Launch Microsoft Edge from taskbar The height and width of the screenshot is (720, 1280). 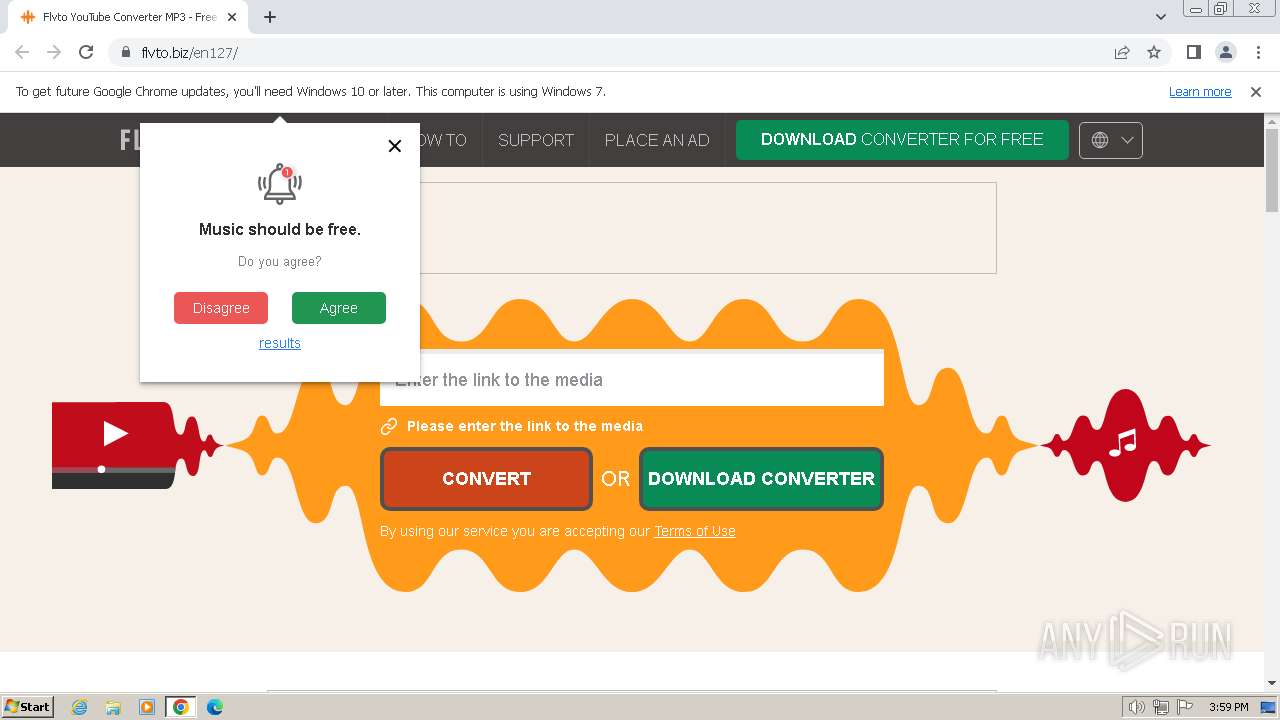214,707
